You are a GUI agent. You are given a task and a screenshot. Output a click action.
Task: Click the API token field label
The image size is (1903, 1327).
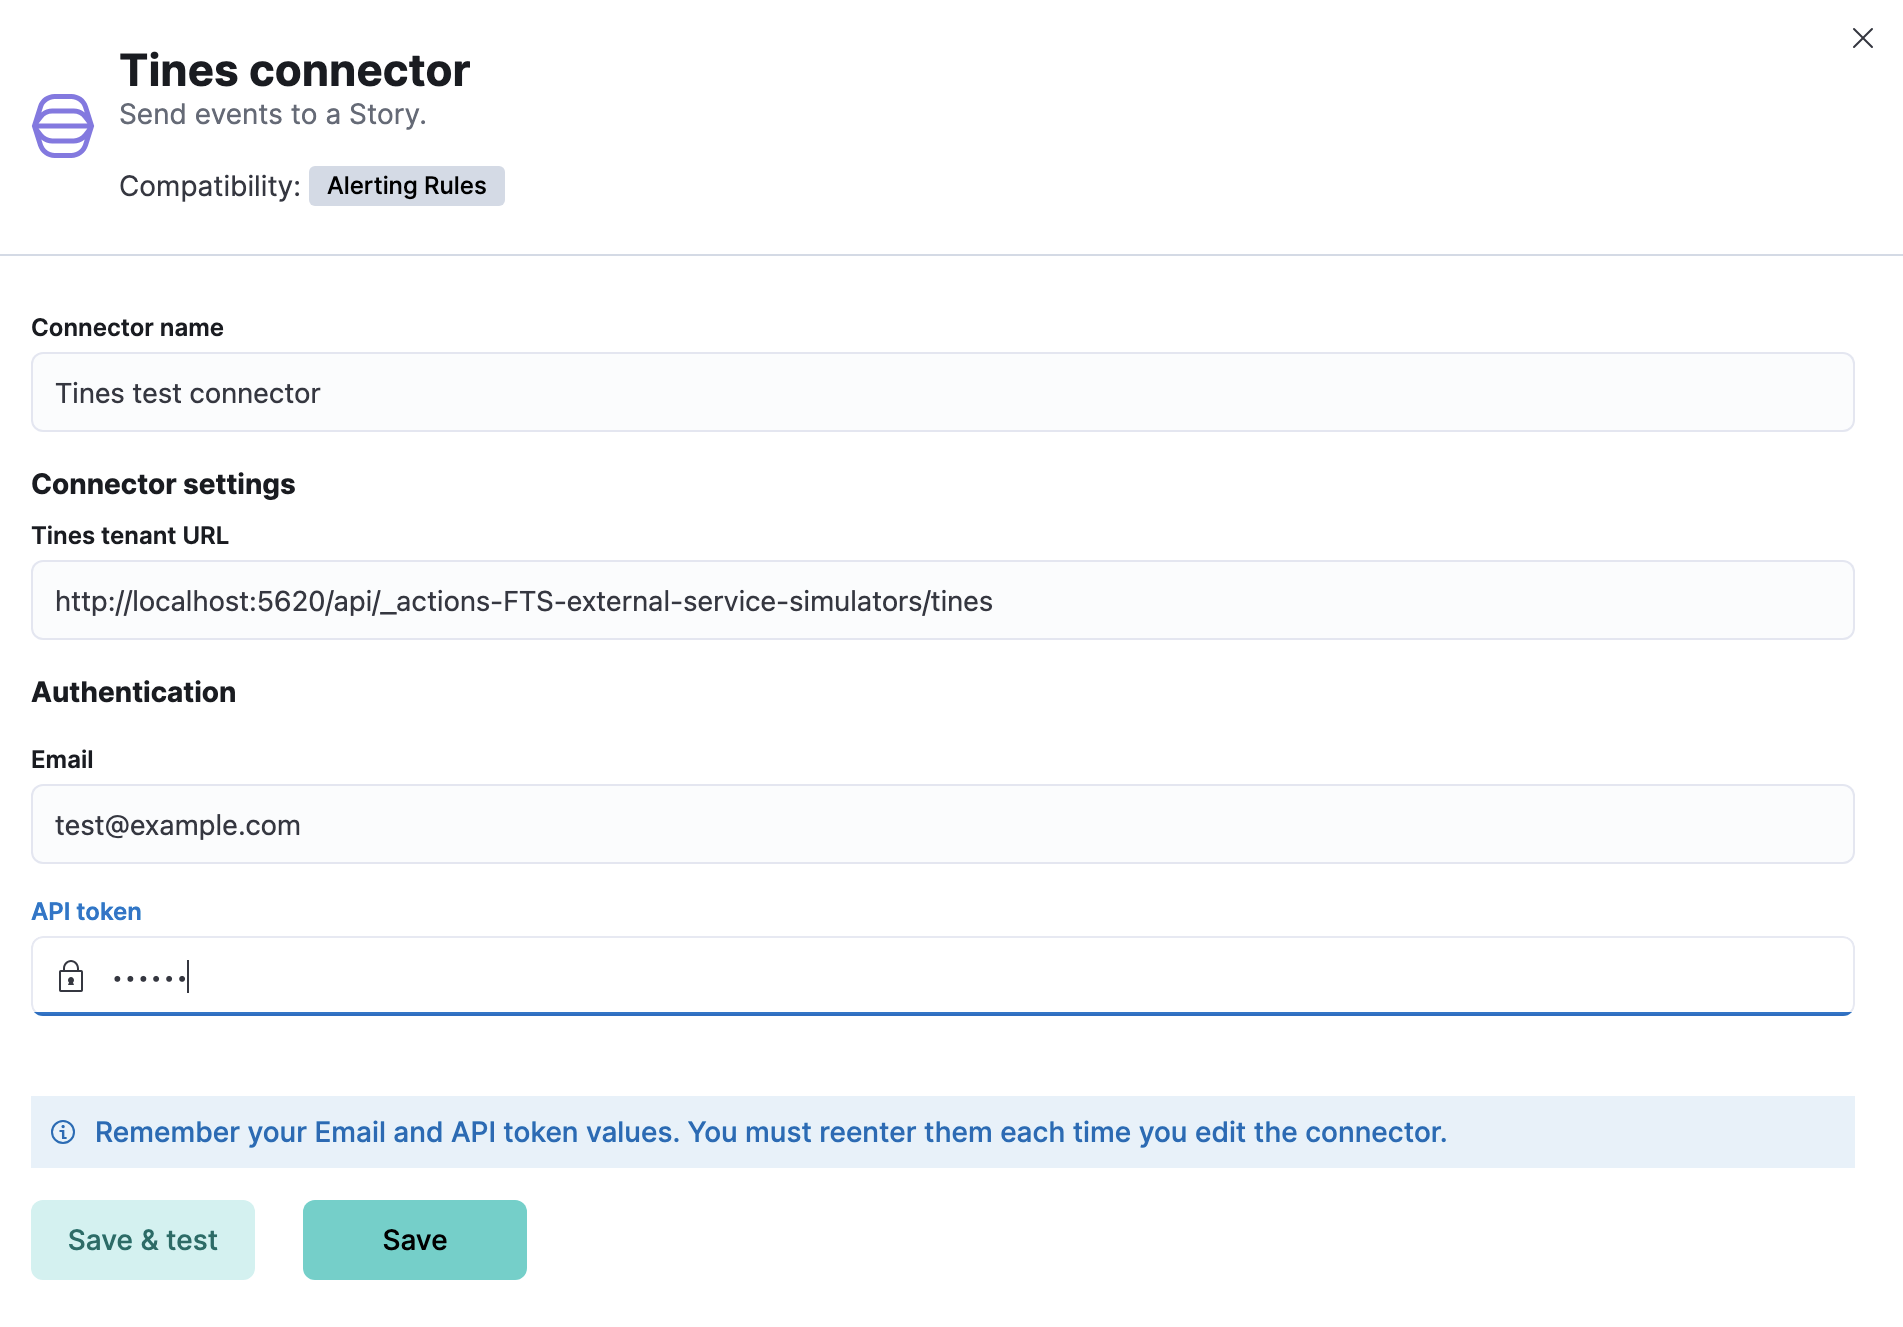click(86, 912)
